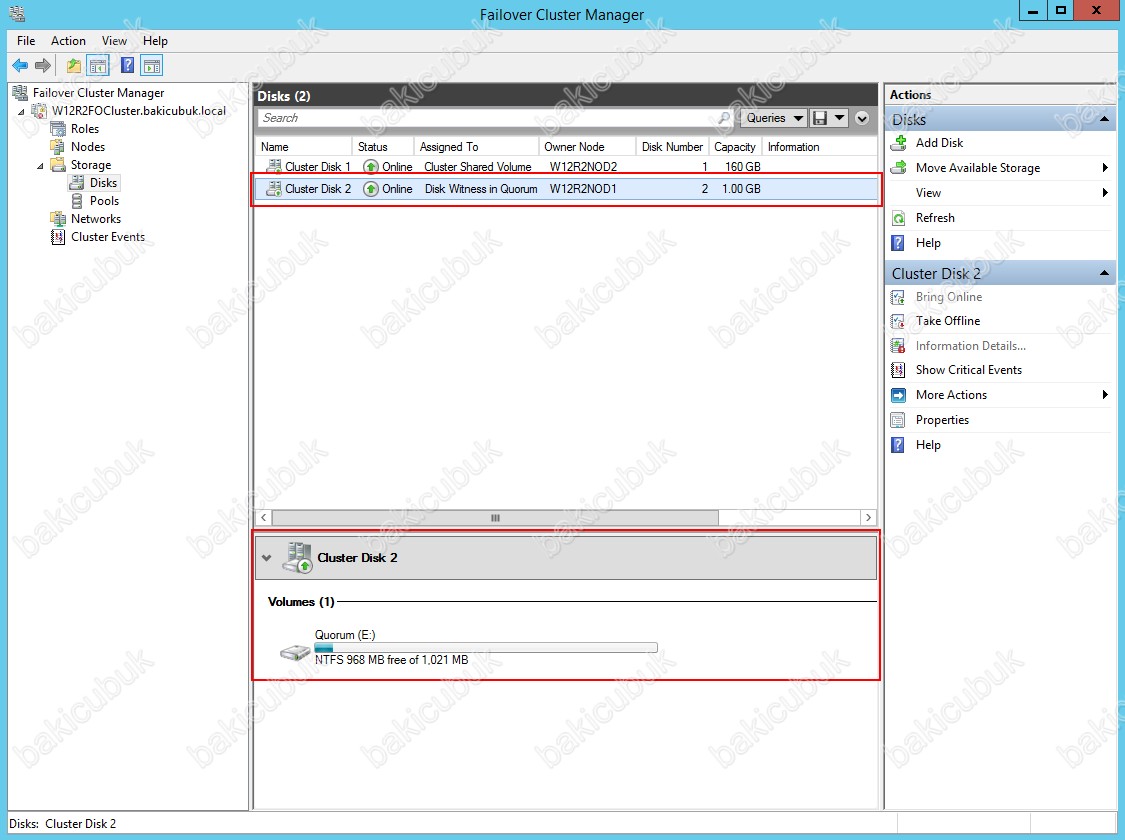
Task: Click the Up One Level folder icon
Action: point(73,66)
